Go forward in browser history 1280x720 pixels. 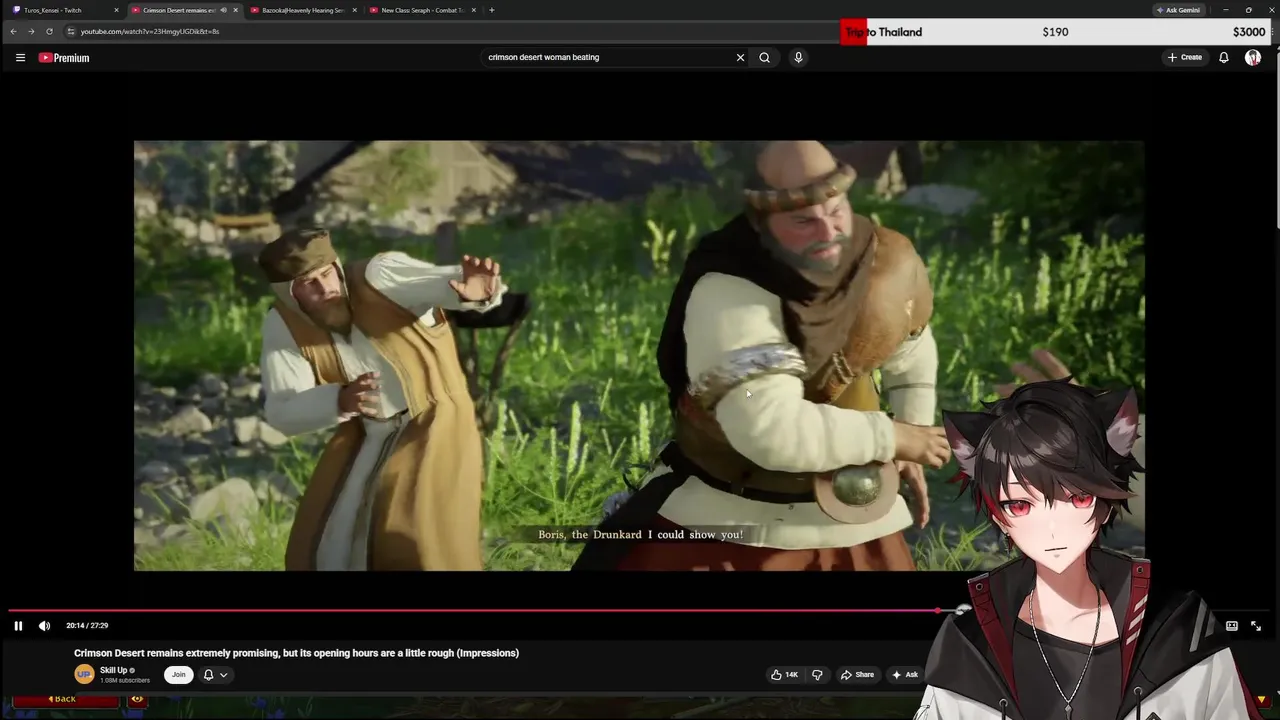point(31,31)
